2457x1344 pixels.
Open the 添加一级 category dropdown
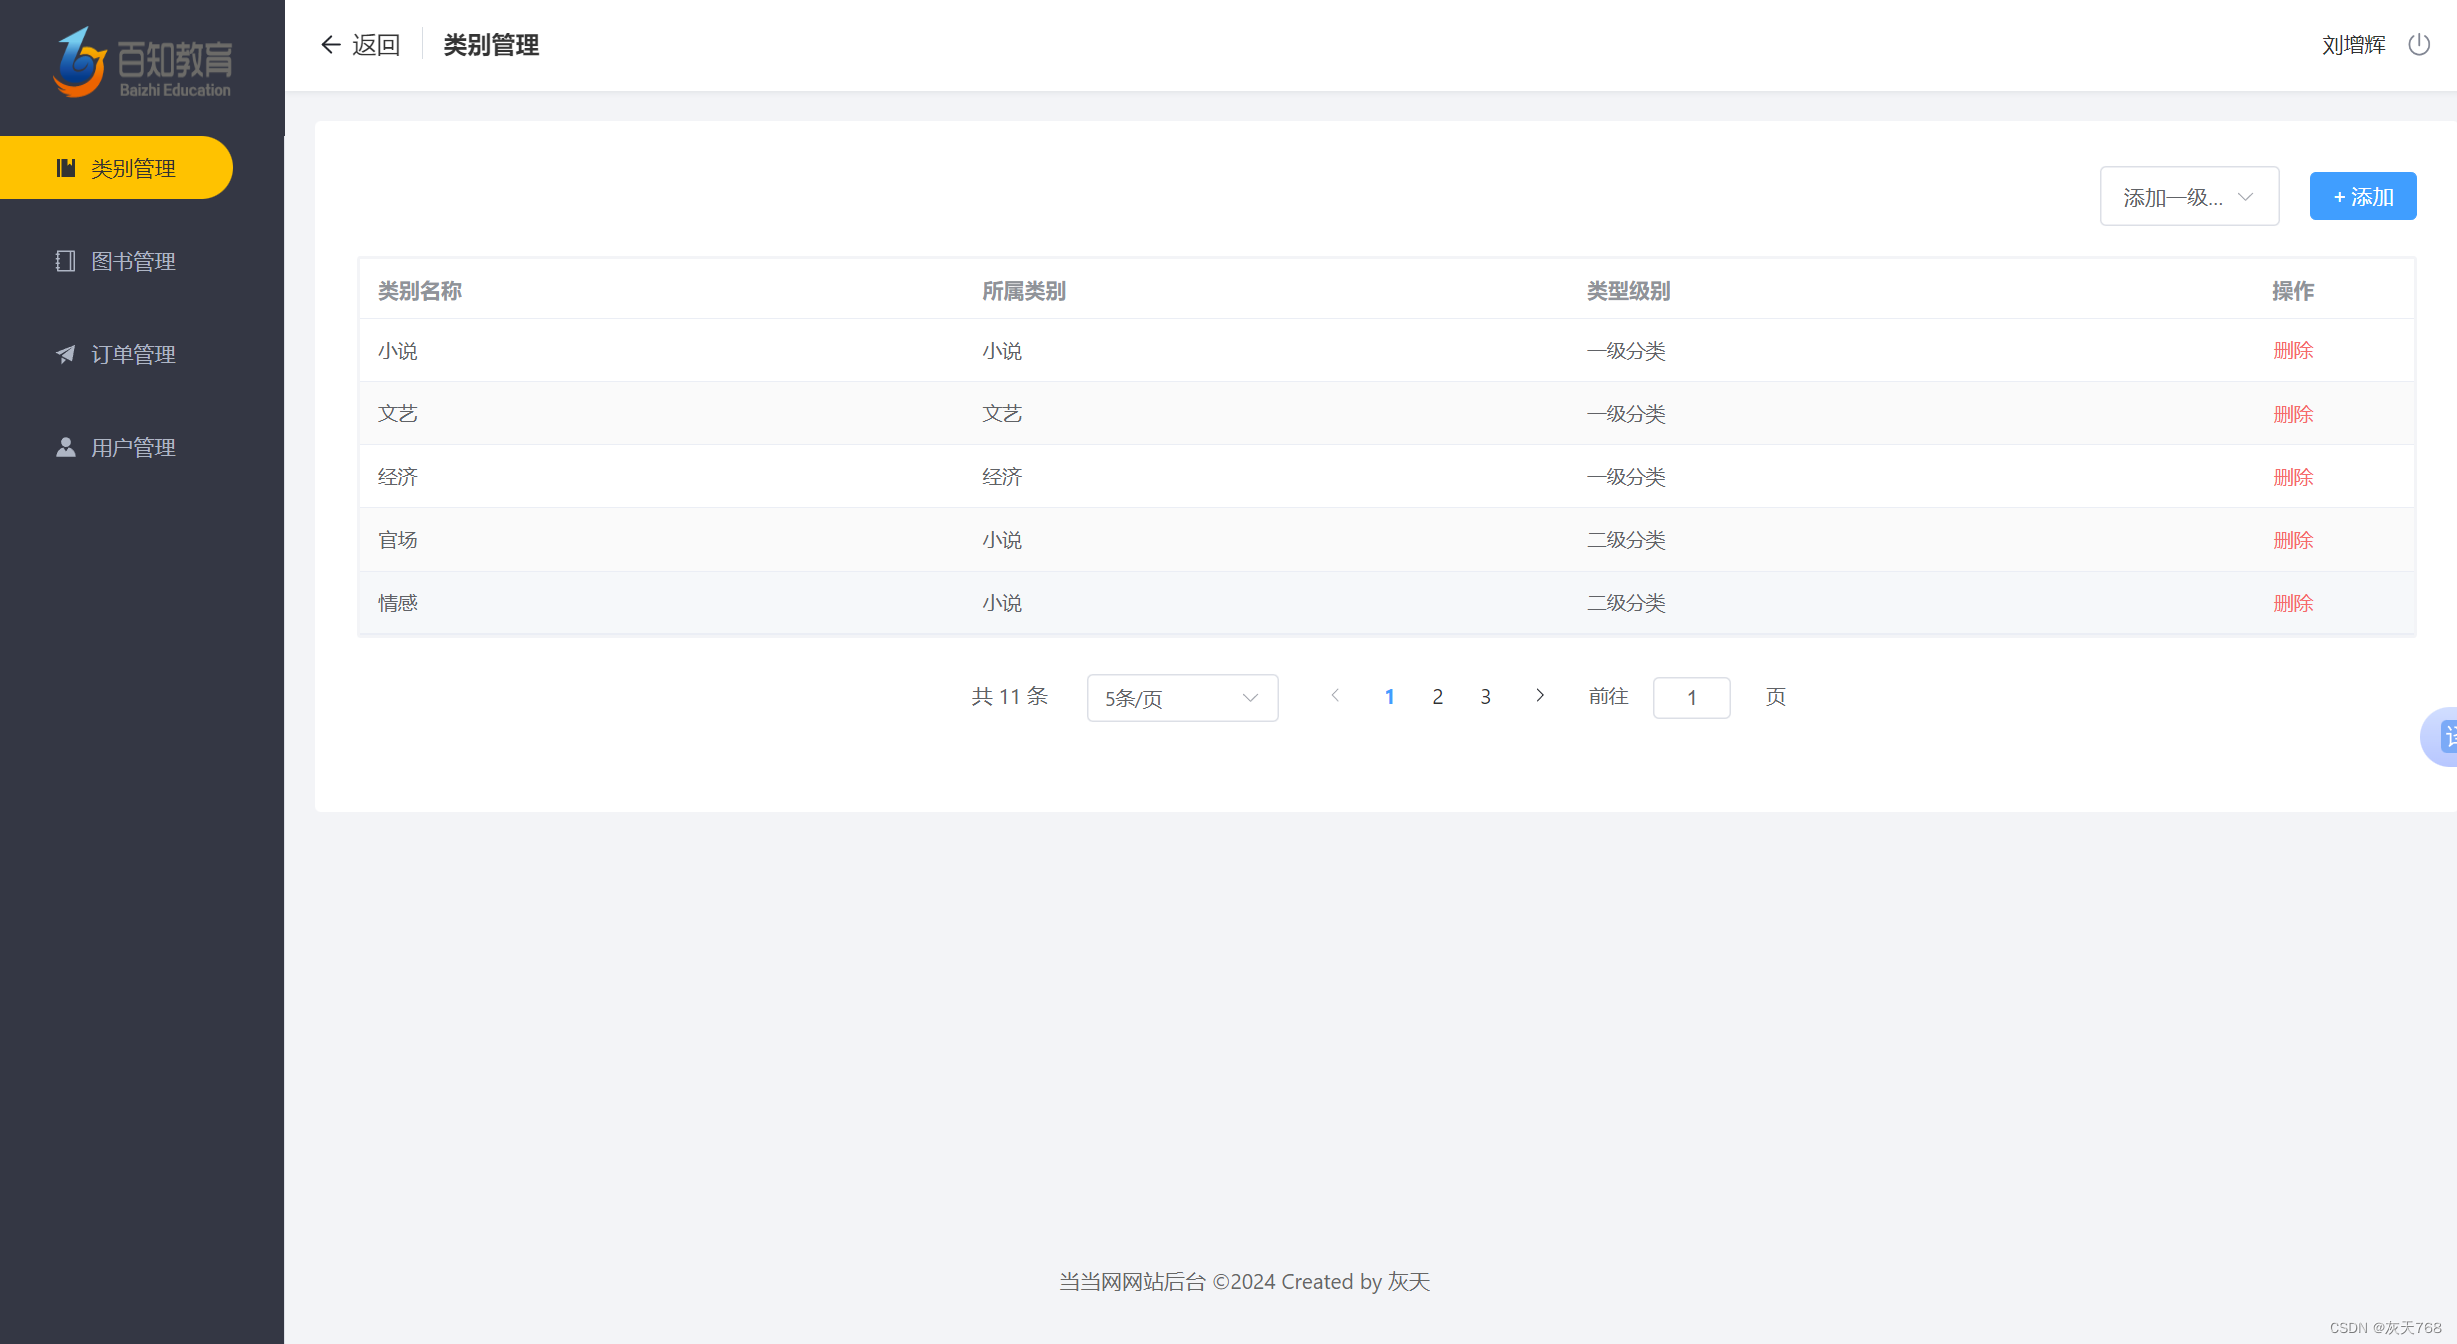2188,197
